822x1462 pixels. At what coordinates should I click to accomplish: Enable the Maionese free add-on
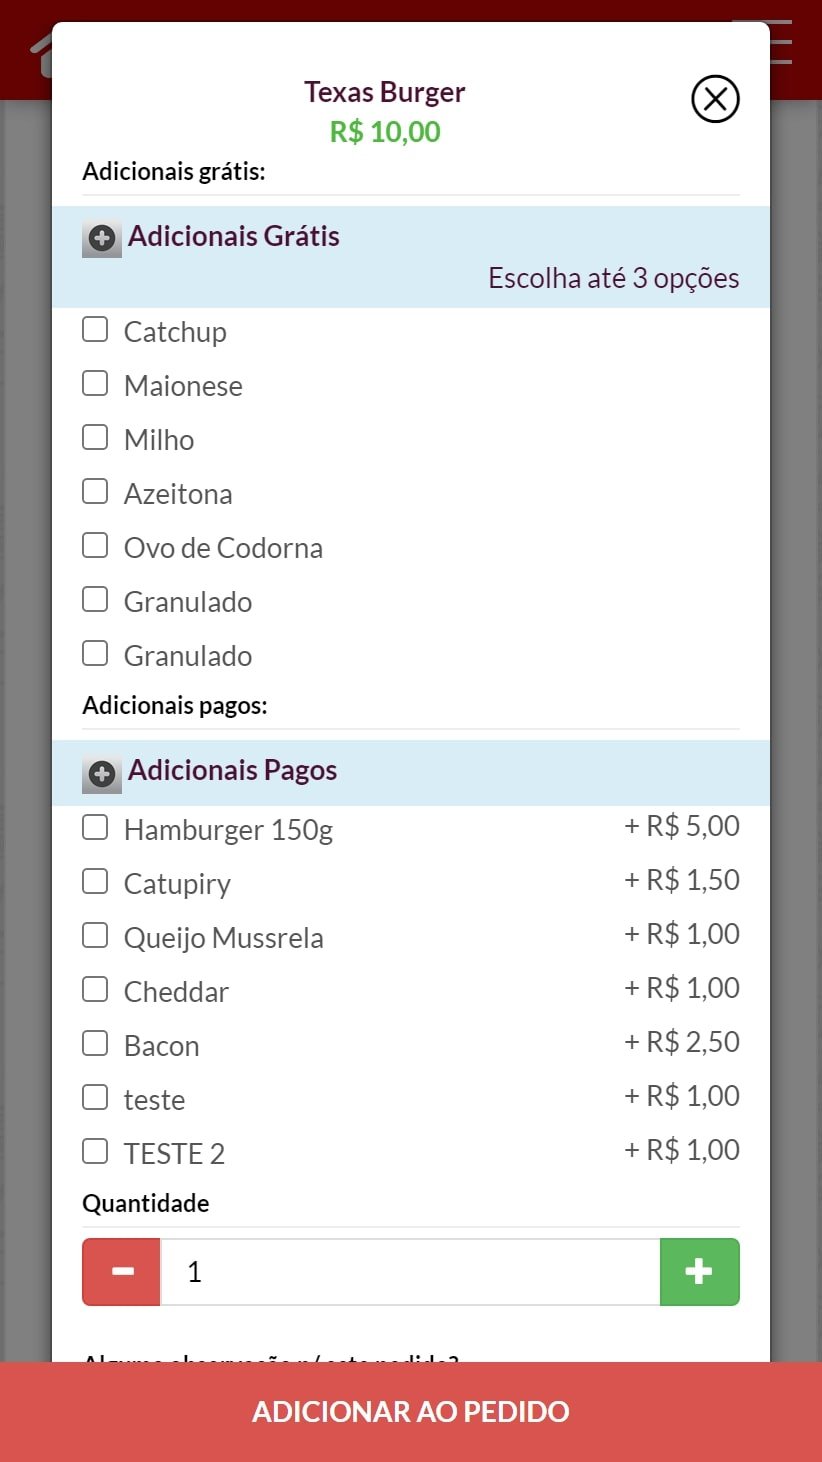point(95,384)
